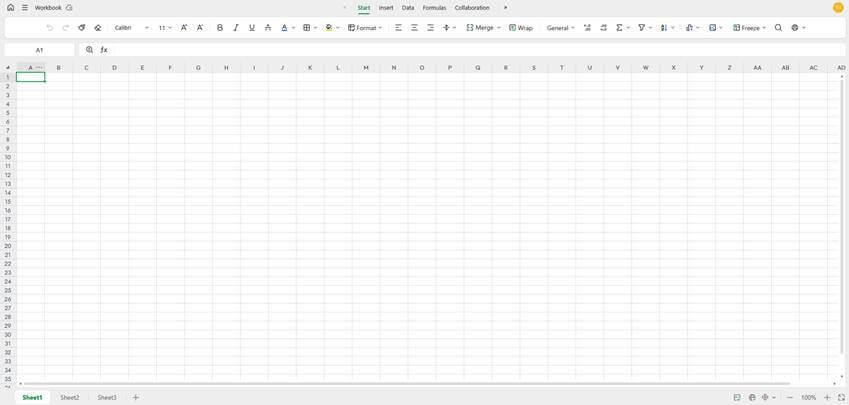Open the user profile avatar
This screenshot has width=849, height=405.
pyautogui.click(x=838, y=8)
